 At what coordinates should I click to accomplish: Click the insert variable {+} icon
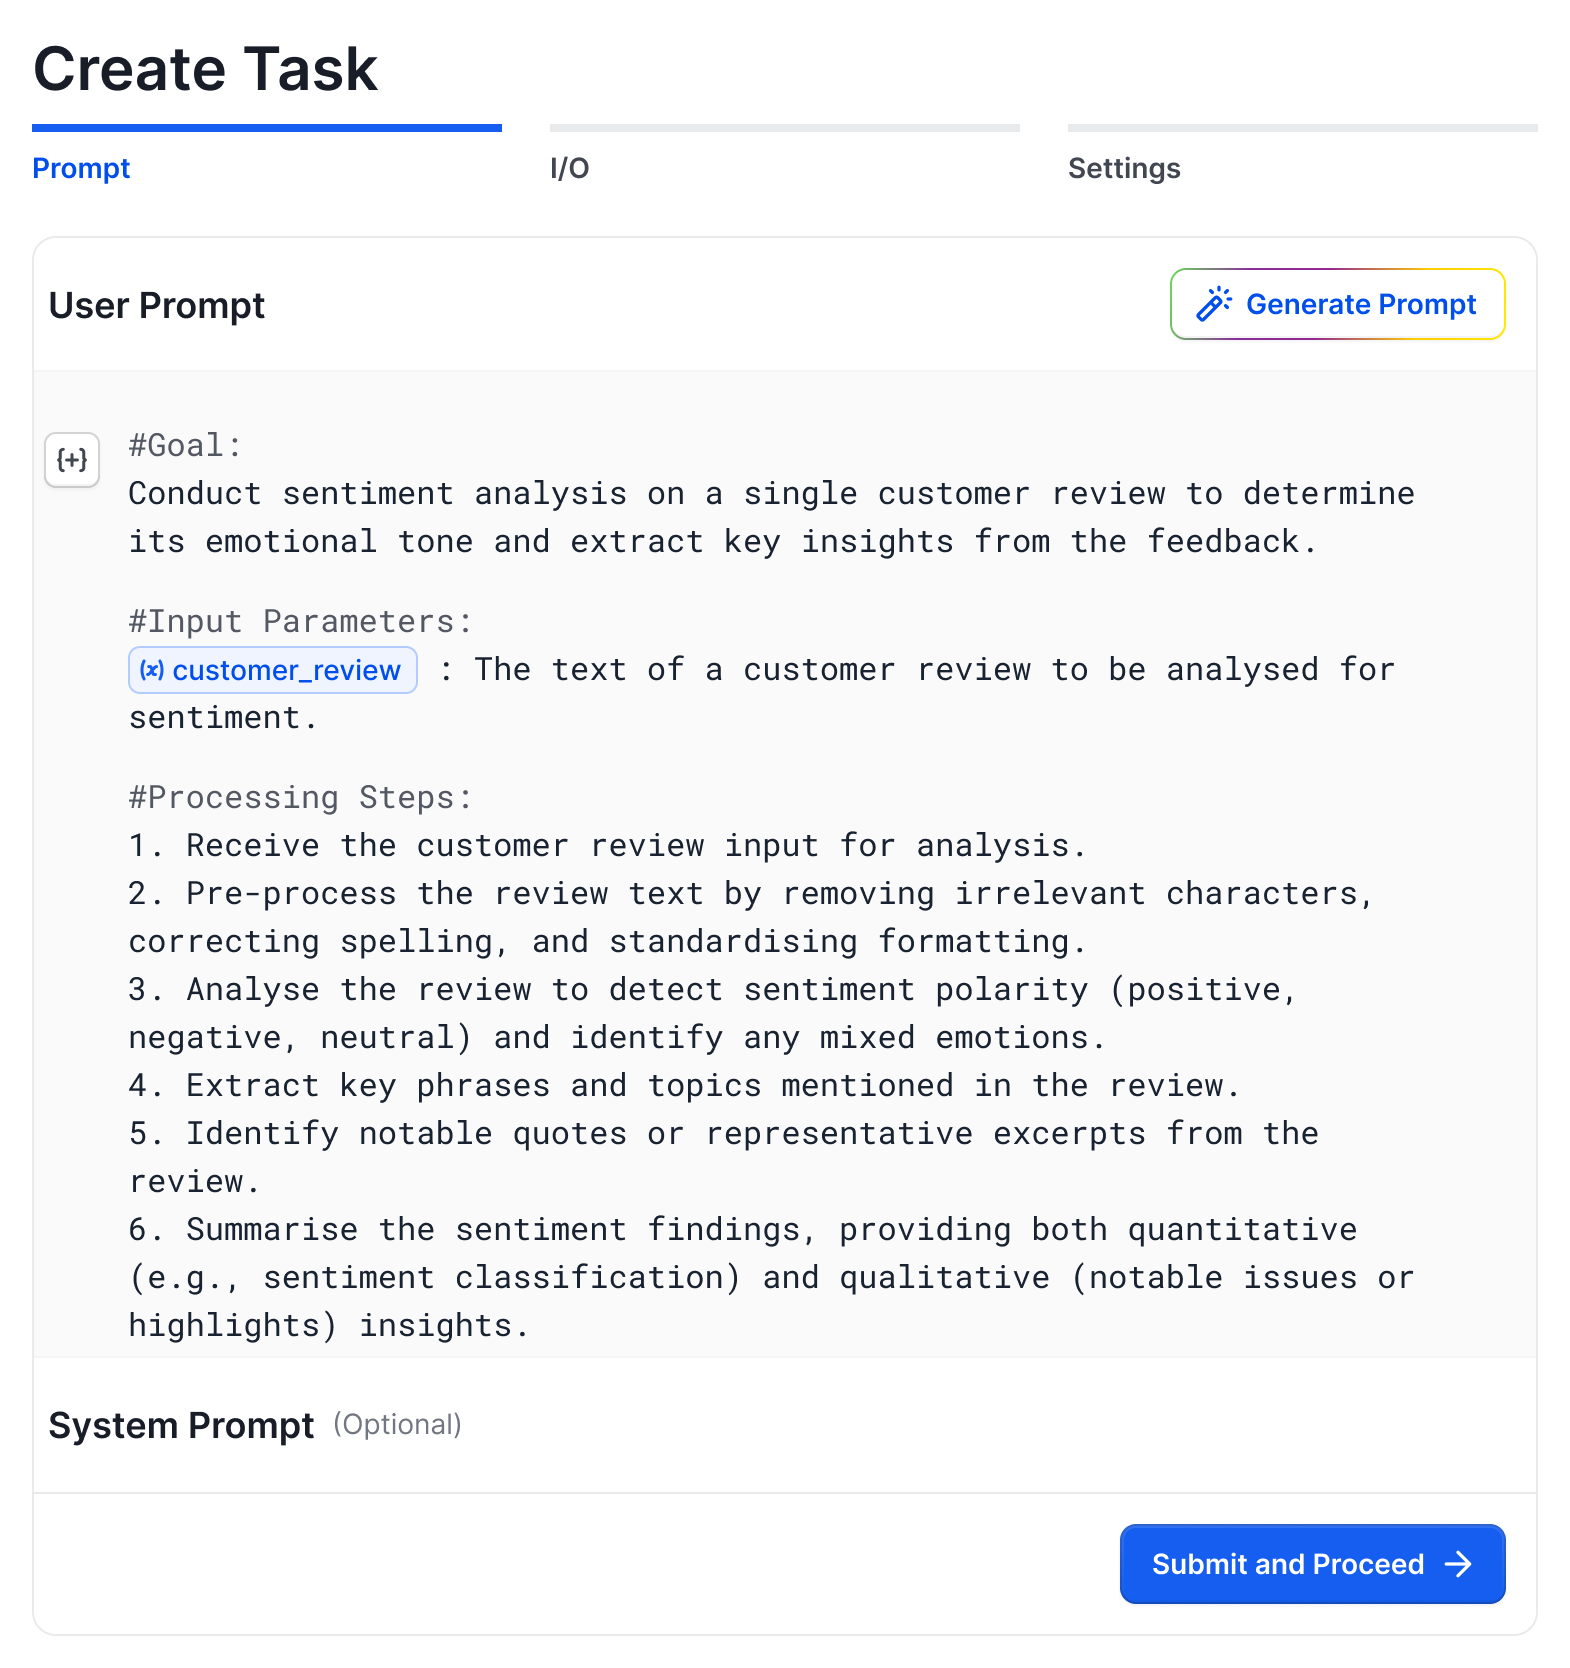tap(72, 460)
